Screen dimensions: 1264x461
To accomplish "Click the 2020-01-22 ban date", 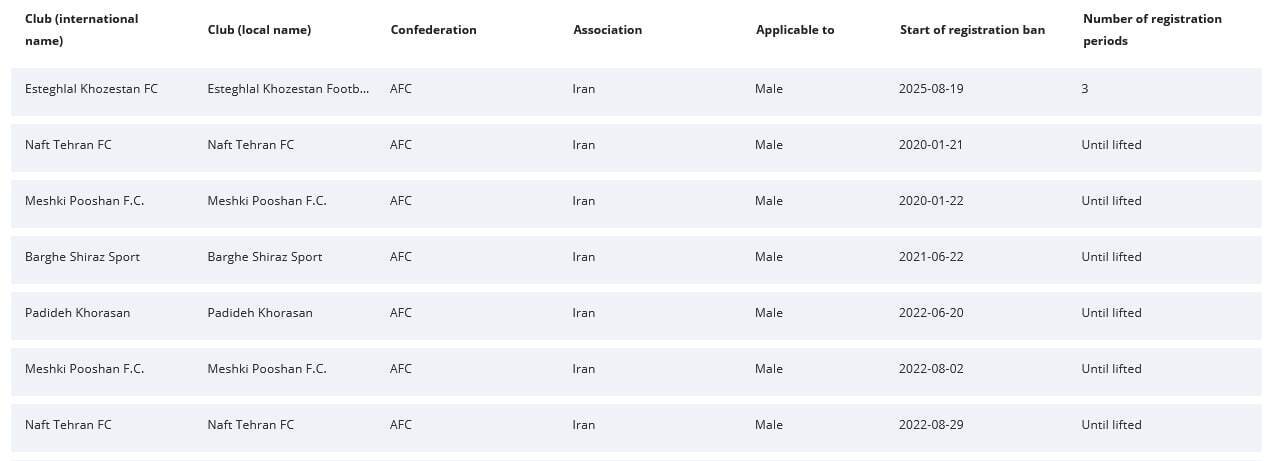I will tap(931, 201).
